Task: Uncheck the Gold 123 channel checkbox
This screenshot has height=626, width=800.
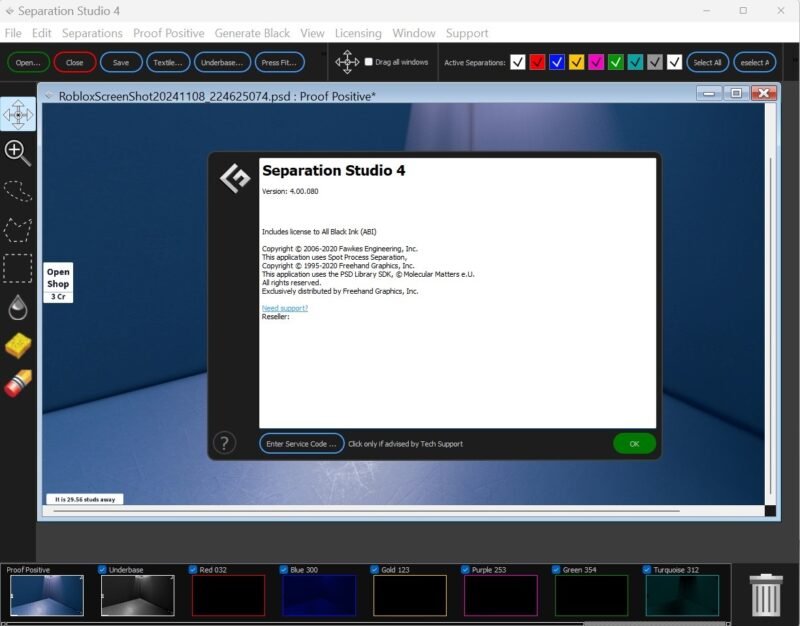Action: pos(374,569)
